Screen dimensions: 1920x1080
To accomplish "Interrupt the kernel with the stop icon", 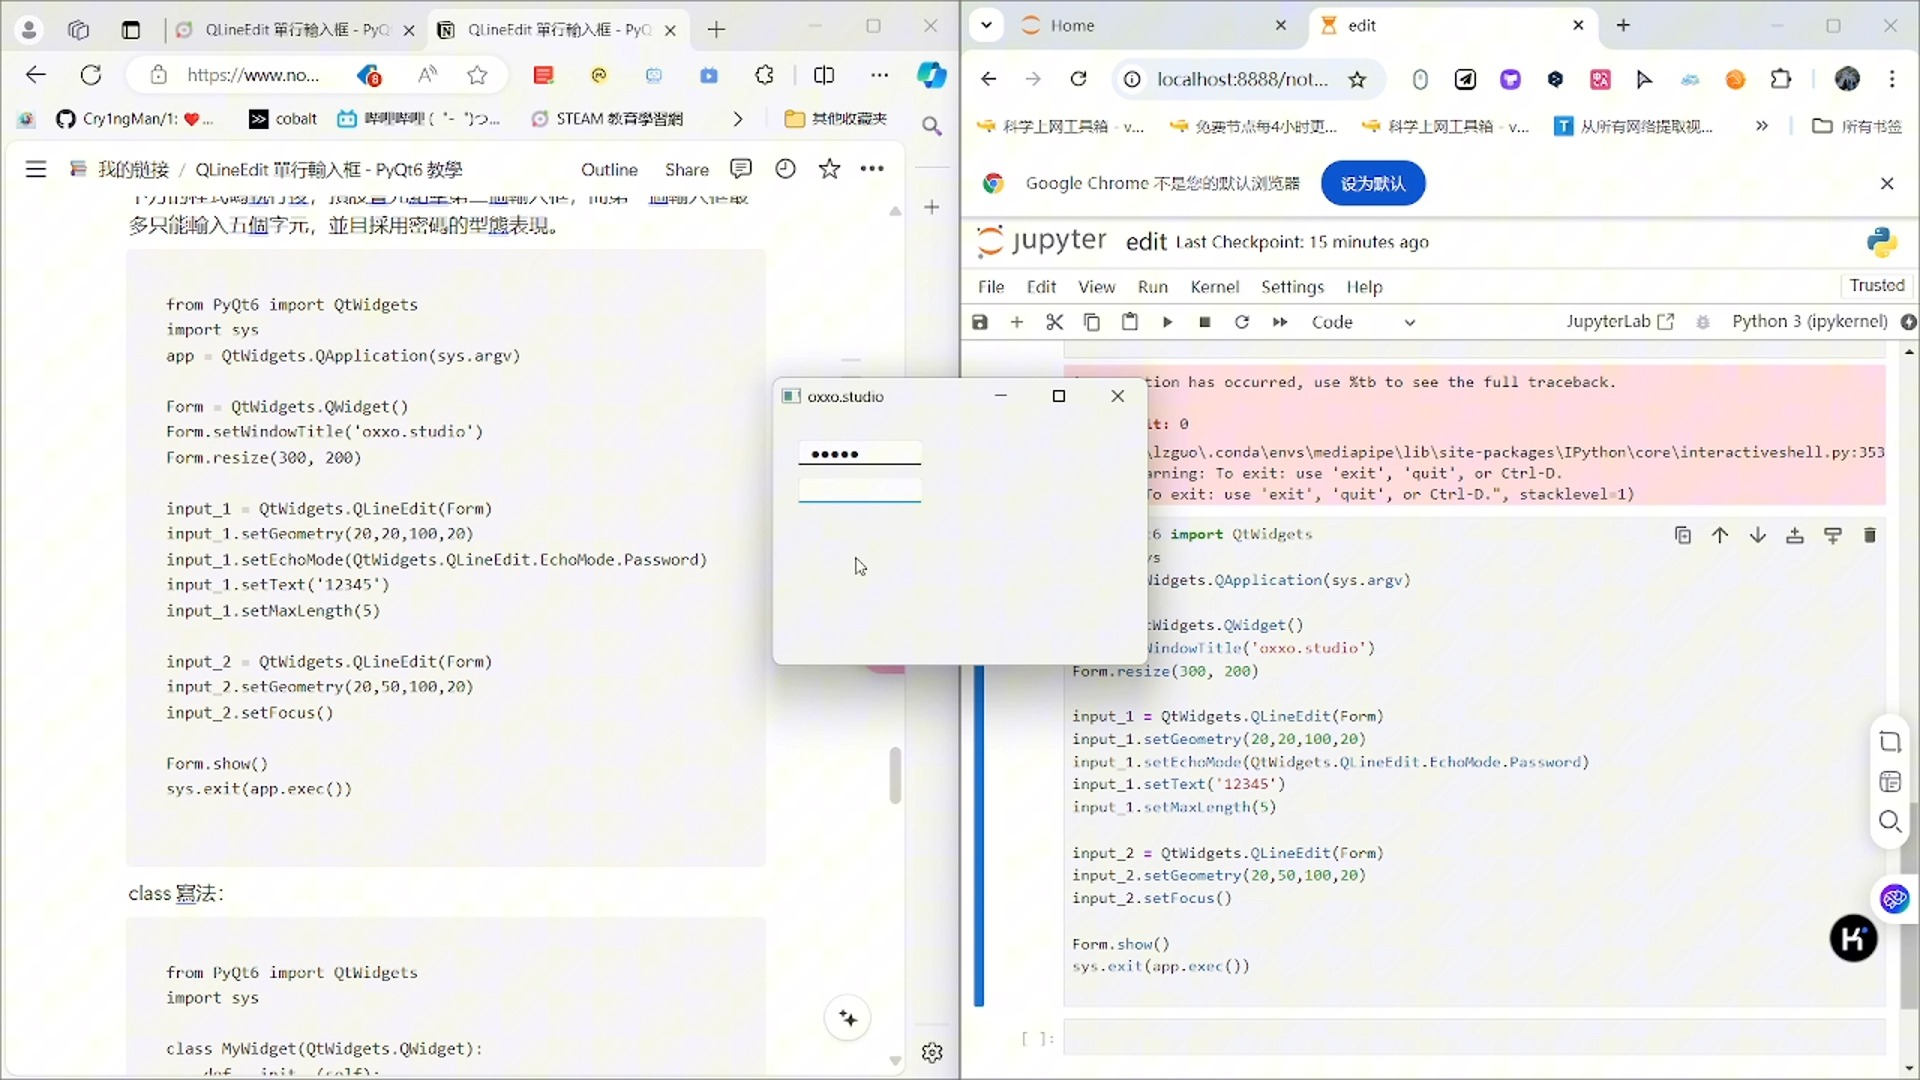I will click(x=1204, y=322).
